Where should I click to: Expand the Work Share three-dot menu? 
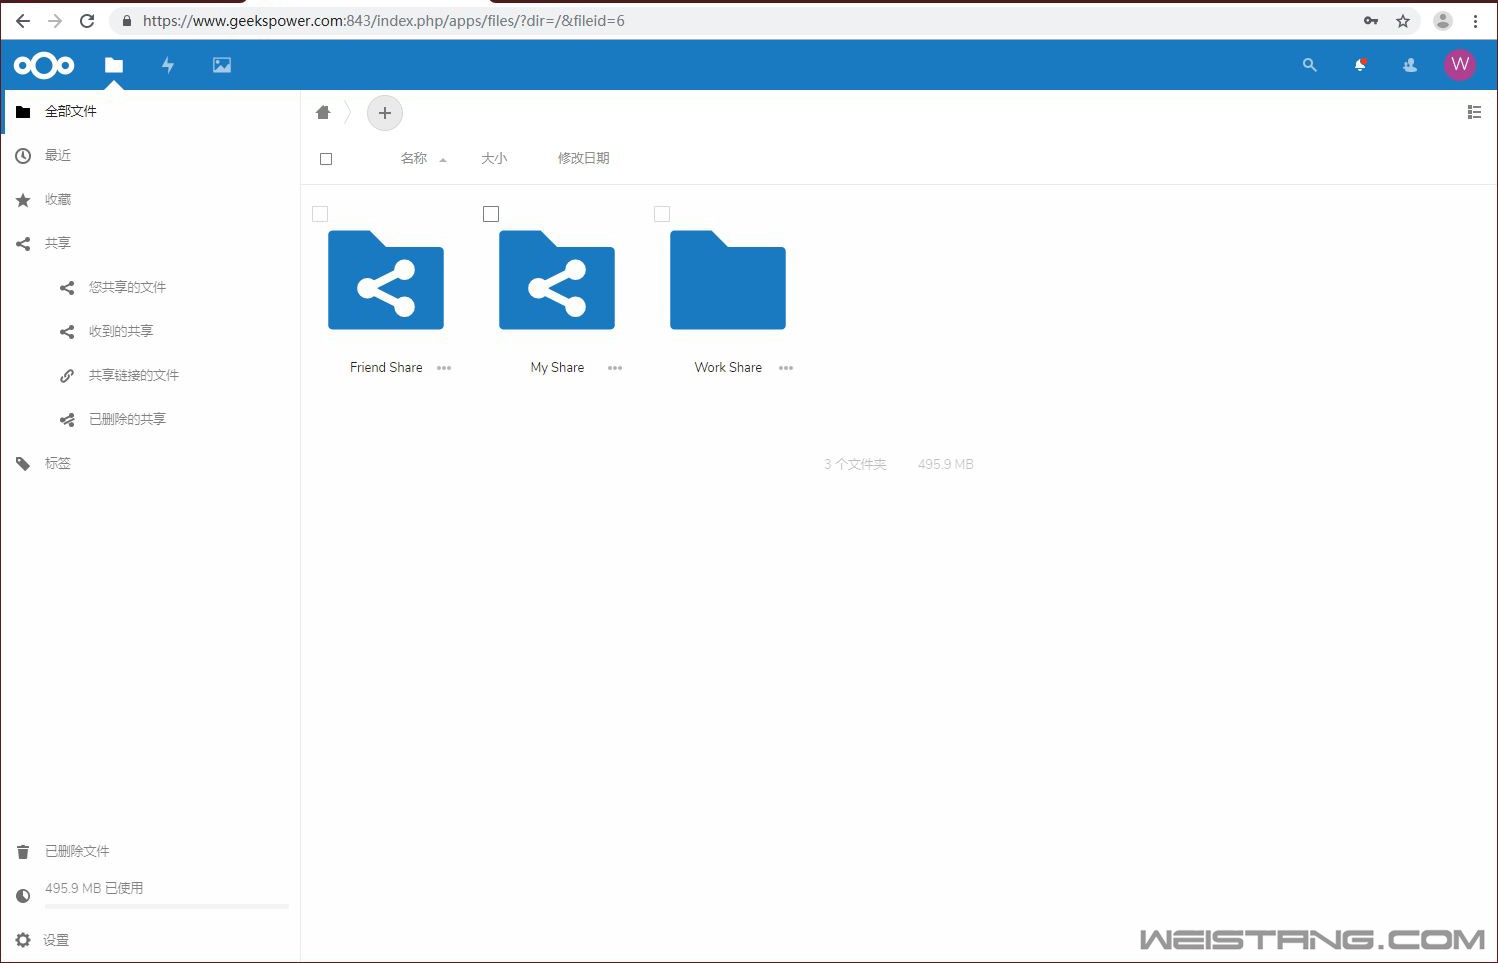click(x=786, y=368)
